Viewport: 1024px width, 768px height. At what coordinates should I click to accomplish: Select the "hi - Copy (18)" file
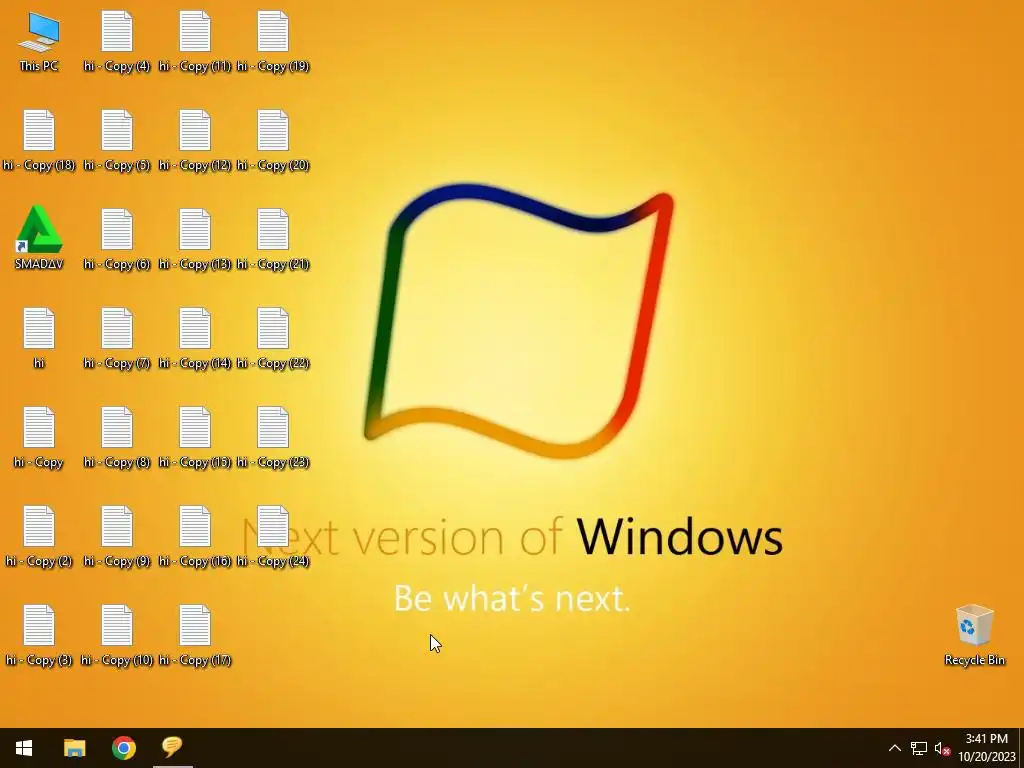(39, 141)
